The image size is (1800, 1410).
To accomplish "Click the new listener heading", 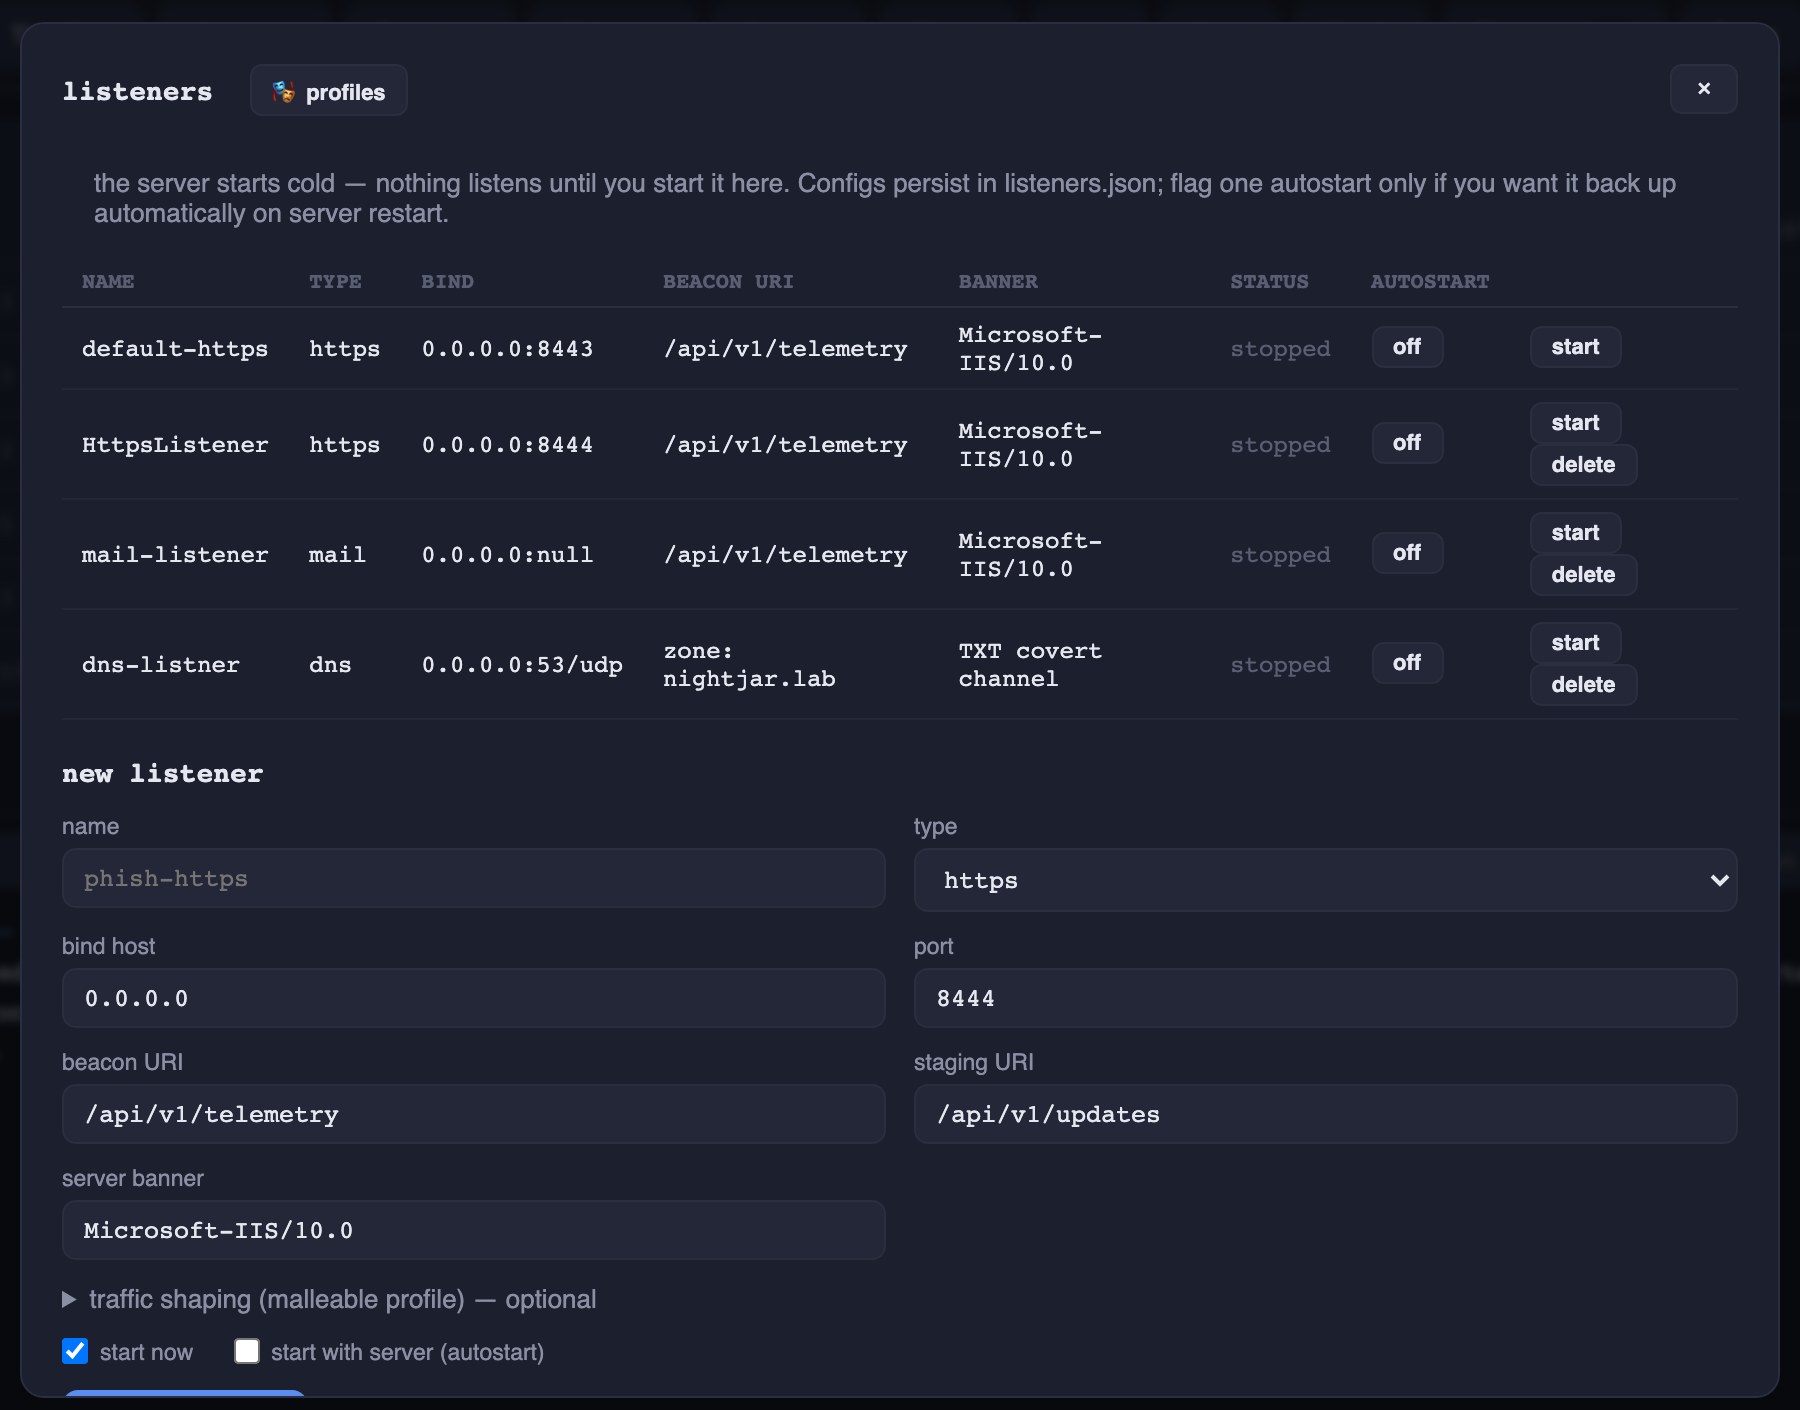I will point(162,774).
